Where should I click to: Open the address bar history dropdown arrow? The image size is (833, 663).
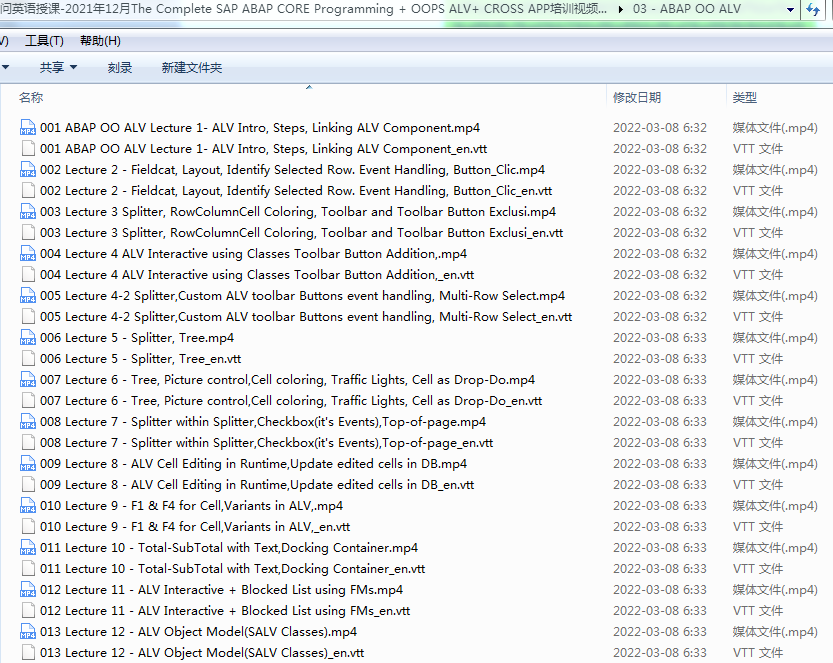click(x=790, y=10)
